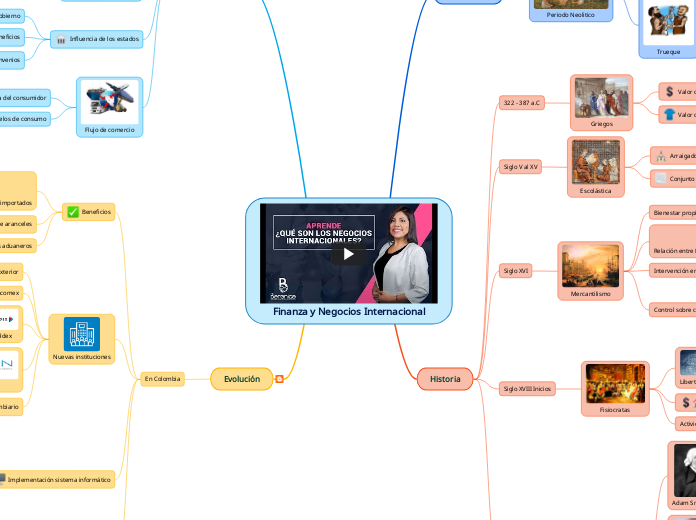Click the building icon on Nuevas instituciones
This screenshot has height=520, width=696.
coord(82,333)
